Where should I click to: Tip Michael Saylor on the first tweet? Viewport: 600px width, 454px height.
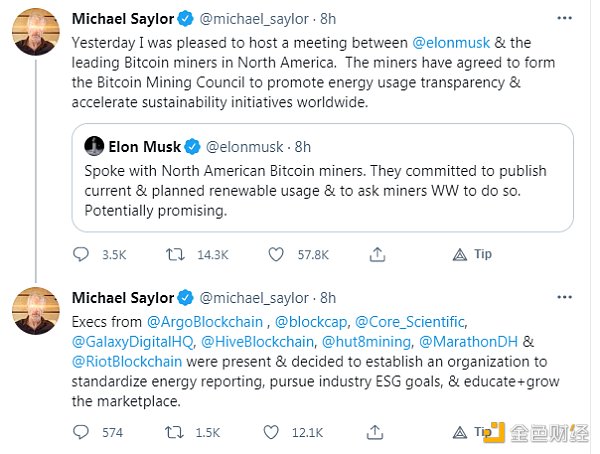click(474, 254)
